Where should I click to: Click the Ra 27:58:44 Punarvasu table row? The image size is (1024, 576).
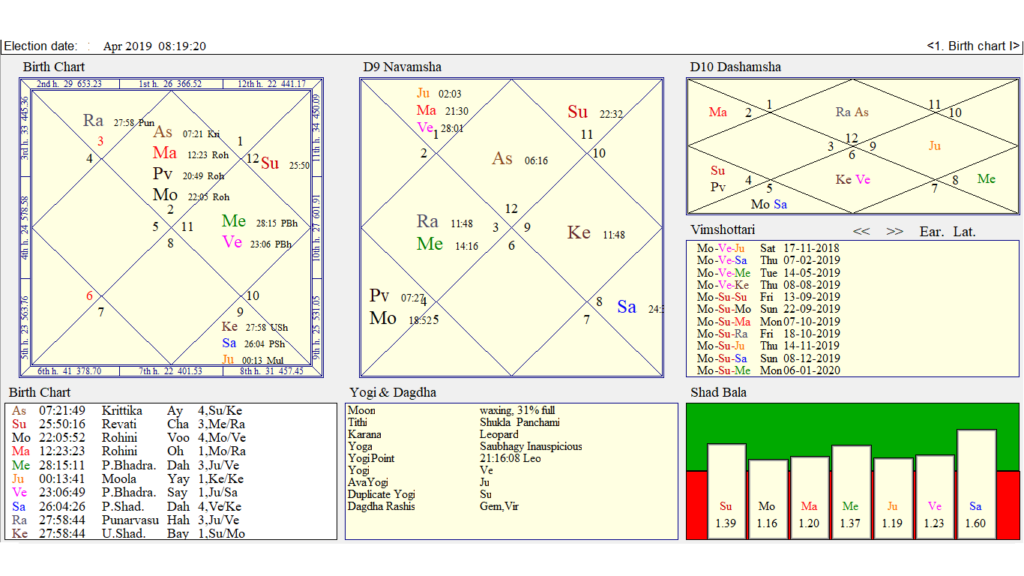[125, 520]
